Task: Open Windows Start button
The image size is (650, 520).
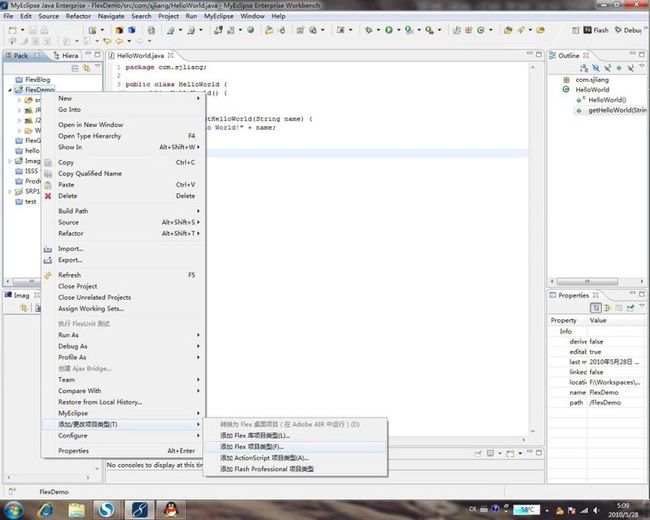Action: click(13, 510)
